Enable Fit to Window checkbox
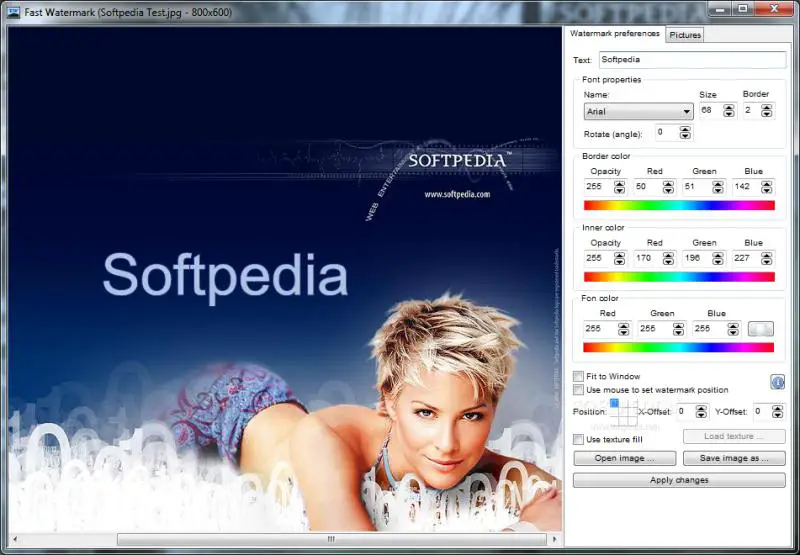Image resolution: width=800 pixels, height=555 pixels. pyautogui.click(x=578, y=376)
